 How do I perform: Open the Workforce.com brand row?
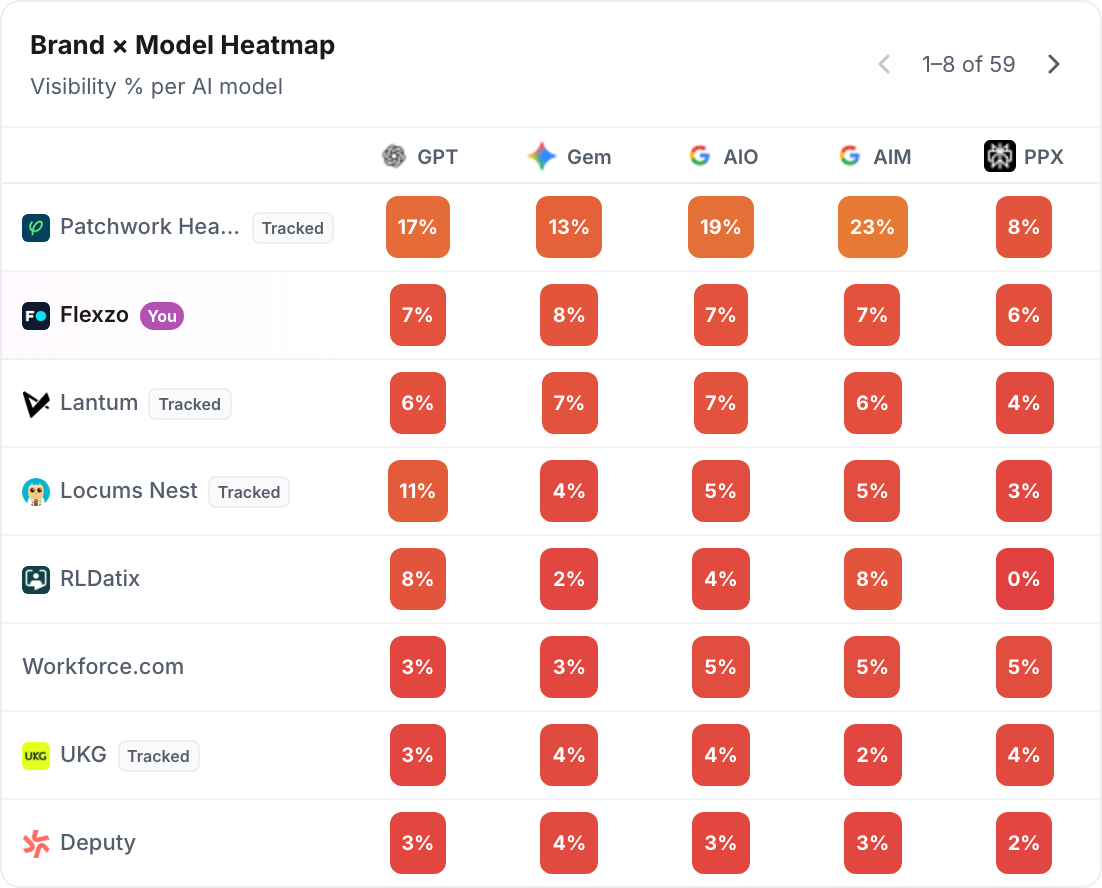(x=551, y=667)
